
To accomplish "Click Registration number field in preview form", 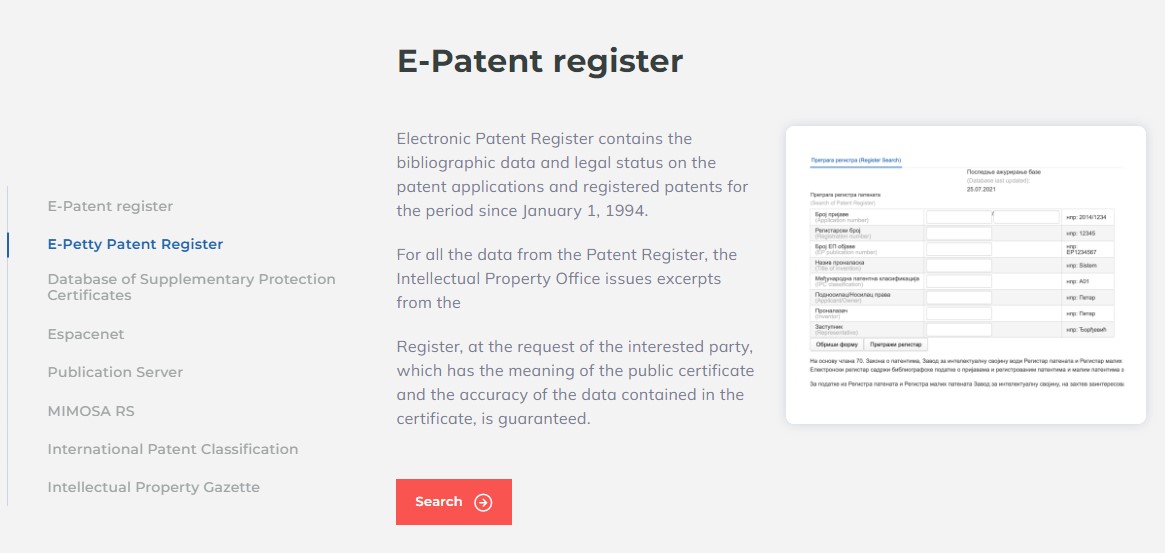I will coord(958,233).
